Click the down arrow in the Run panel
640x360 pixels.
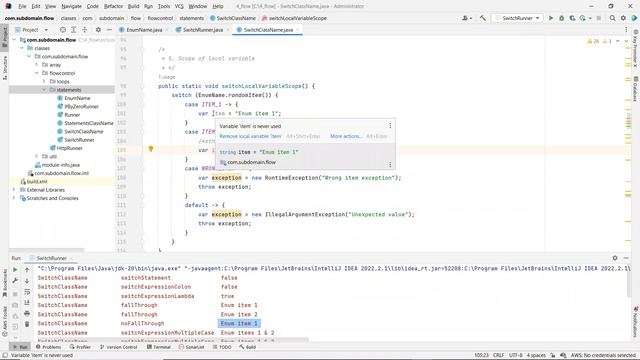coord(27,281)
